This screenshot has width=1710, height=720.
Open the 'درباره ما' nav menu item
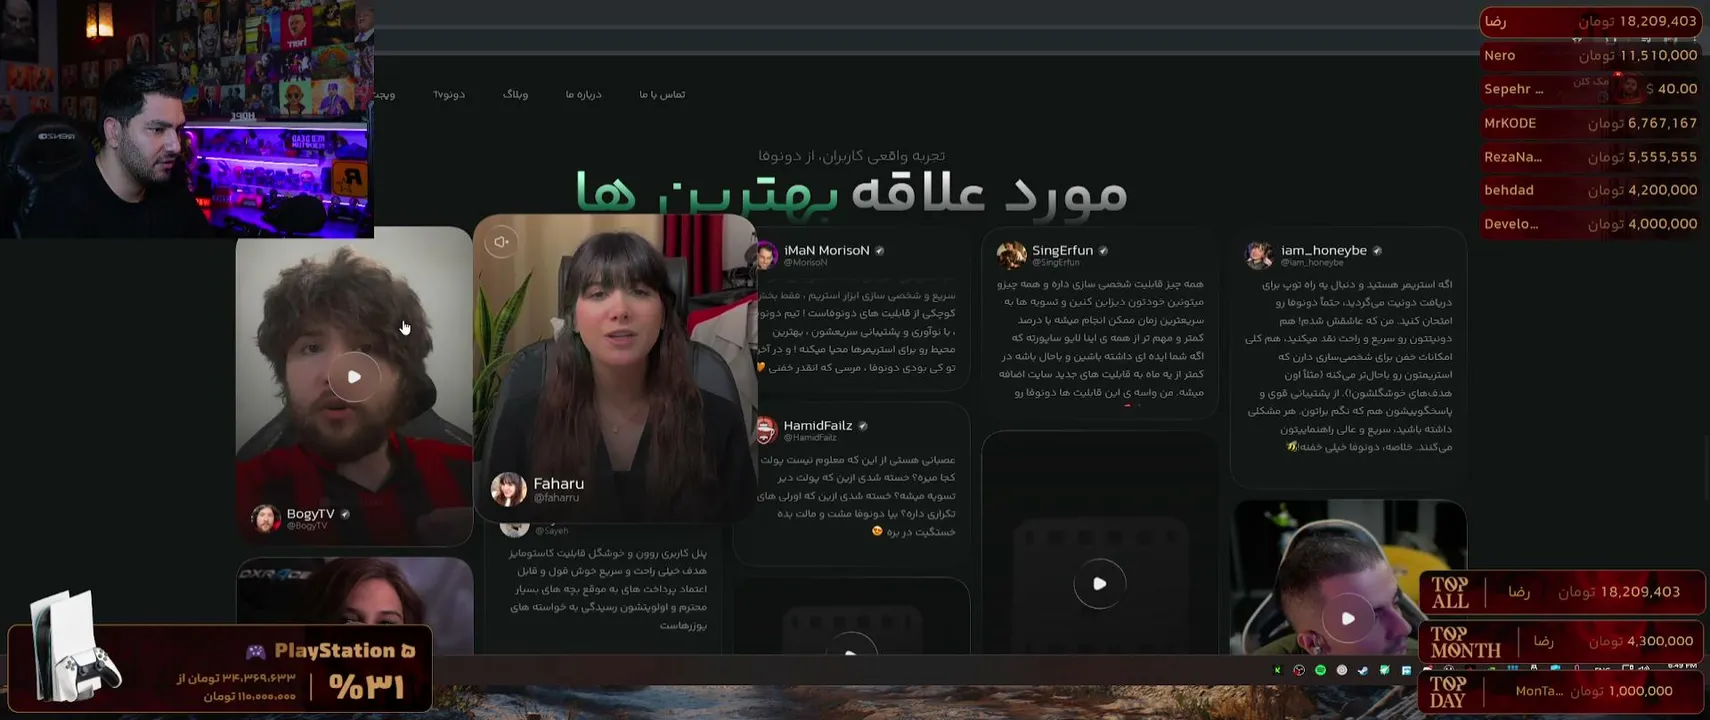(584, 94)
